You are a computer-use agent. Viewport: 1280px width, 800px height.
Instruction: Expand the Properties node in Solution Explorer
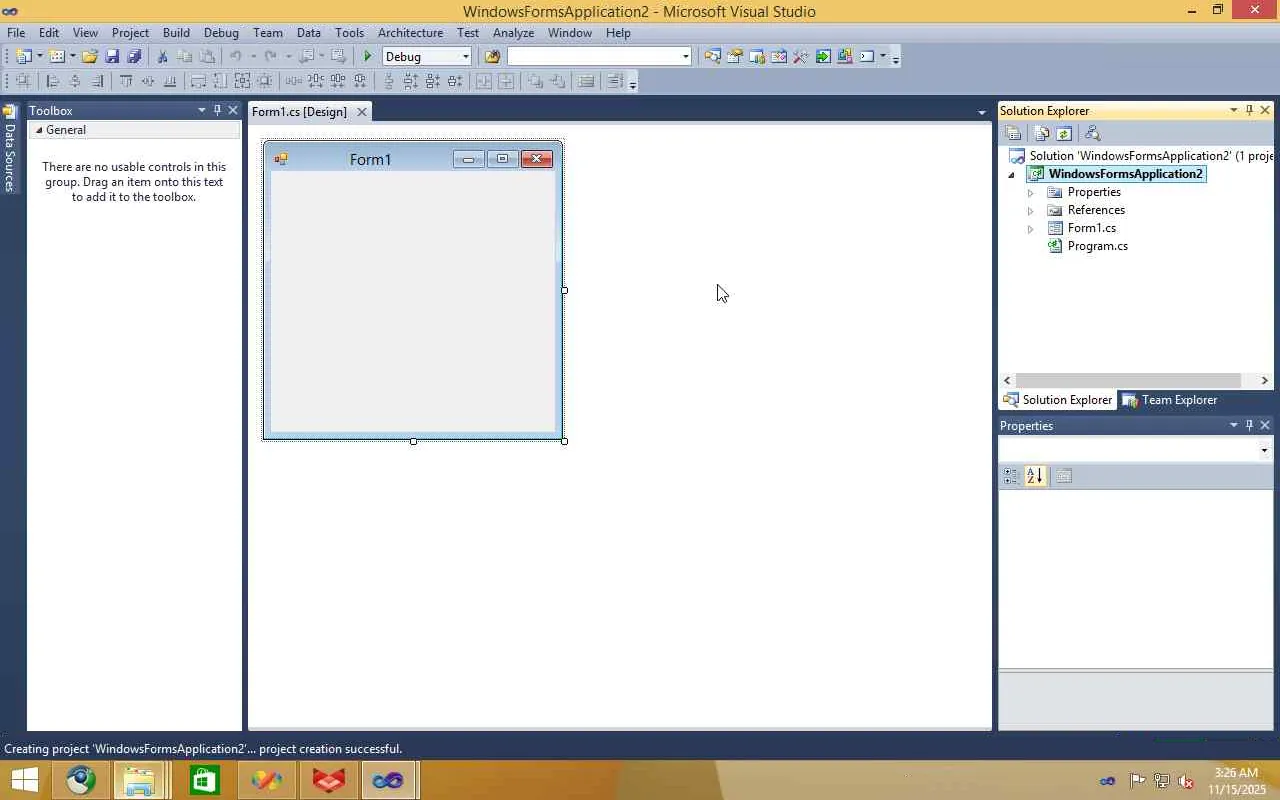coord(1030,192)
